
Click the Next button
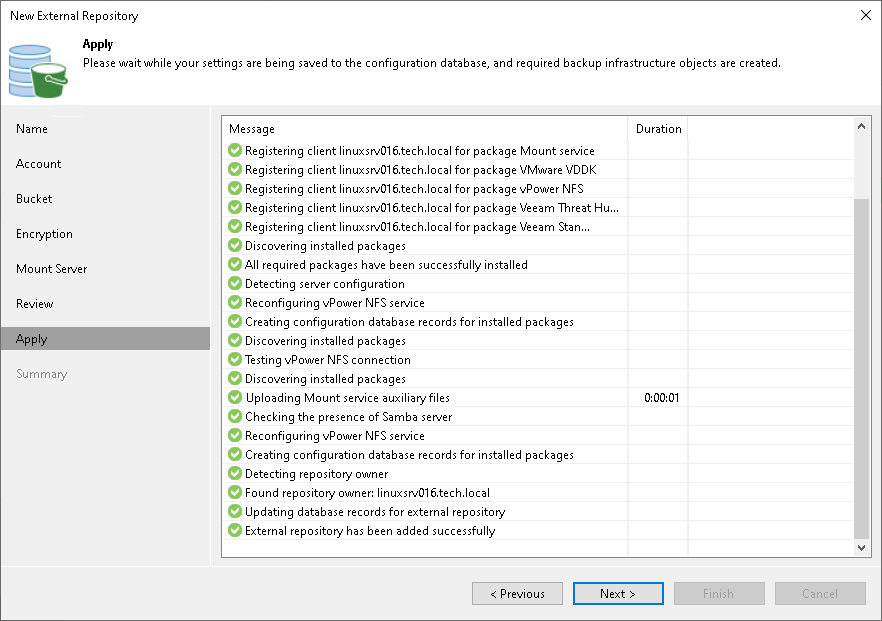pos(618,593)
